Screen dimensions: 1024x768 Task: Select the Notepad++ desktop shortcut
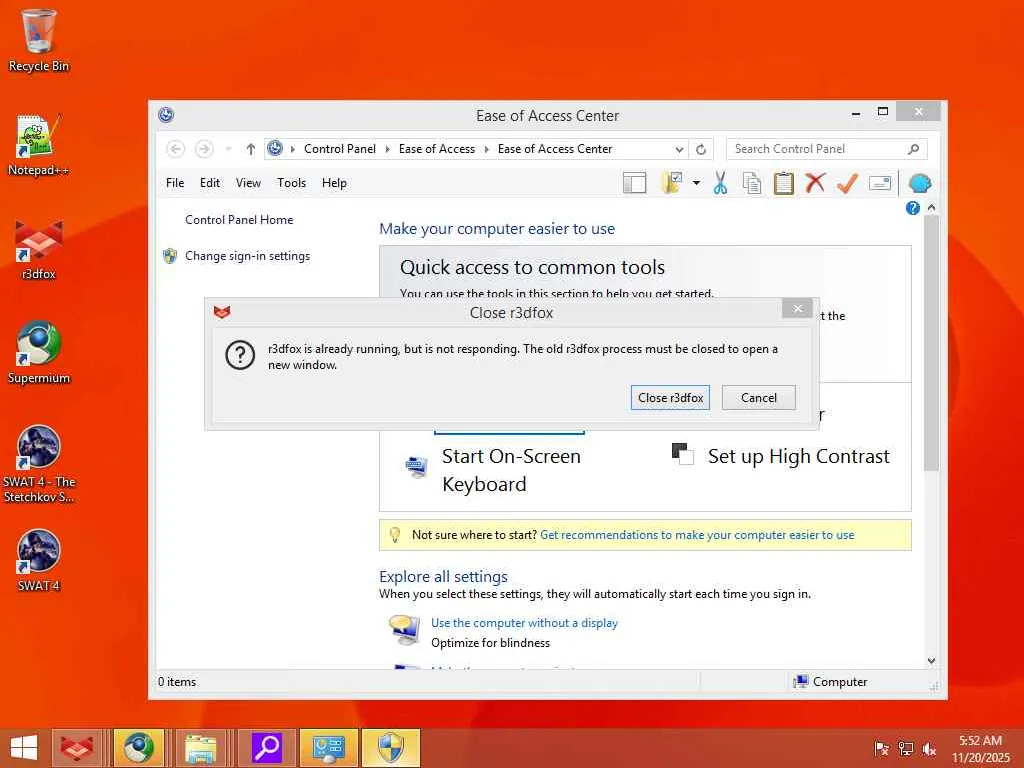click(39, 145)
